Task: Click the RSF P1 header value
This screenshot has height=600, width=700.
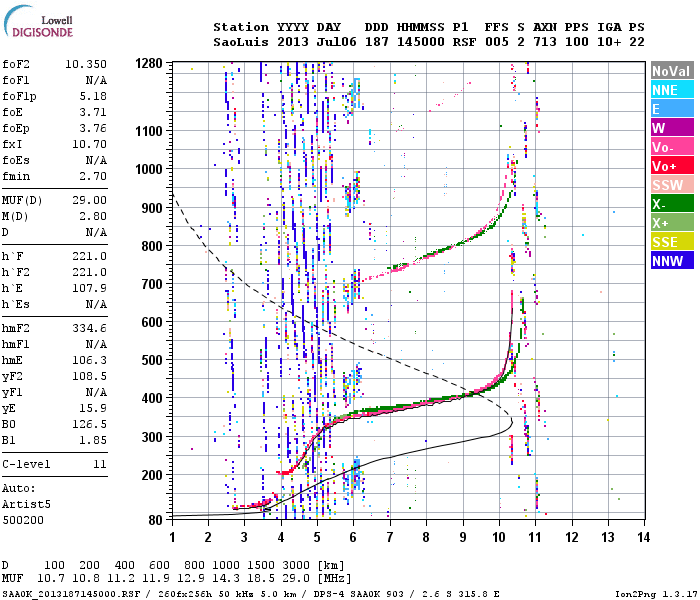Action: (464, 42)
